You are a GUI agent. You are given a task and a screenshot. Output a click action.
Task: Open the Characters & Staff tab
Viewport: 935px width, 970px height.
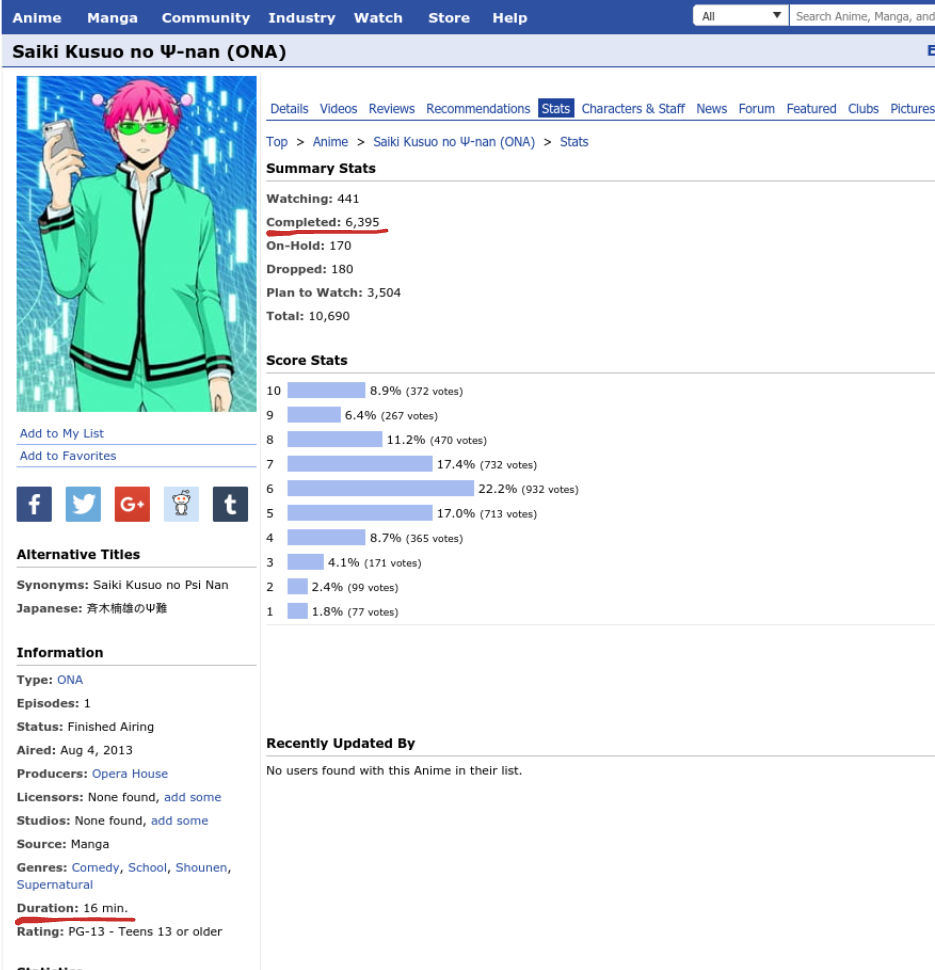633,109
